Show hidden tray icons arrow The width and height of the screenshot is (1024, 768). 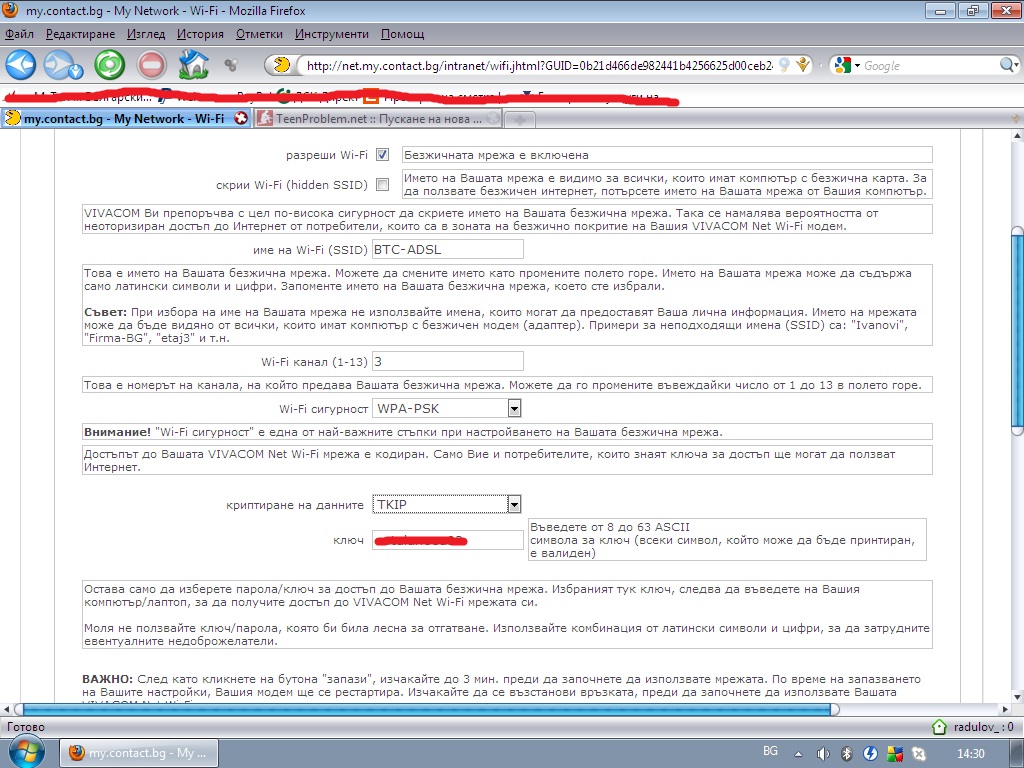[798, 754]
